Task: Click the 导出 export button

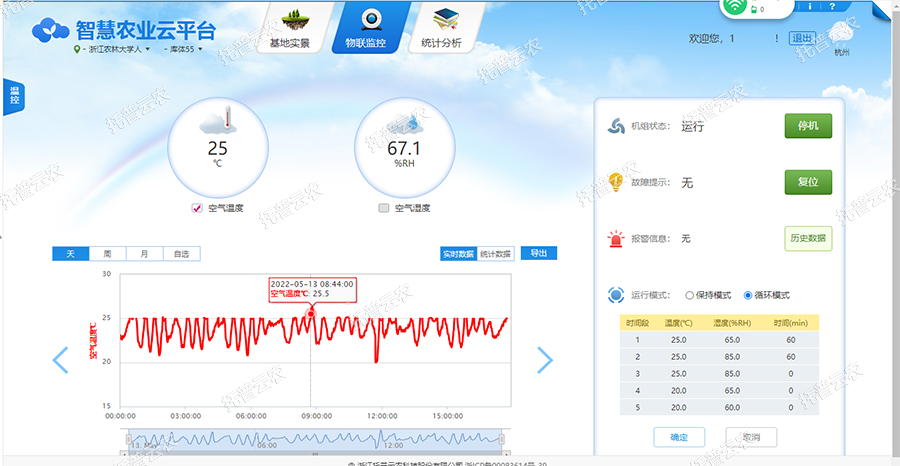Action: tap(539, 254)
